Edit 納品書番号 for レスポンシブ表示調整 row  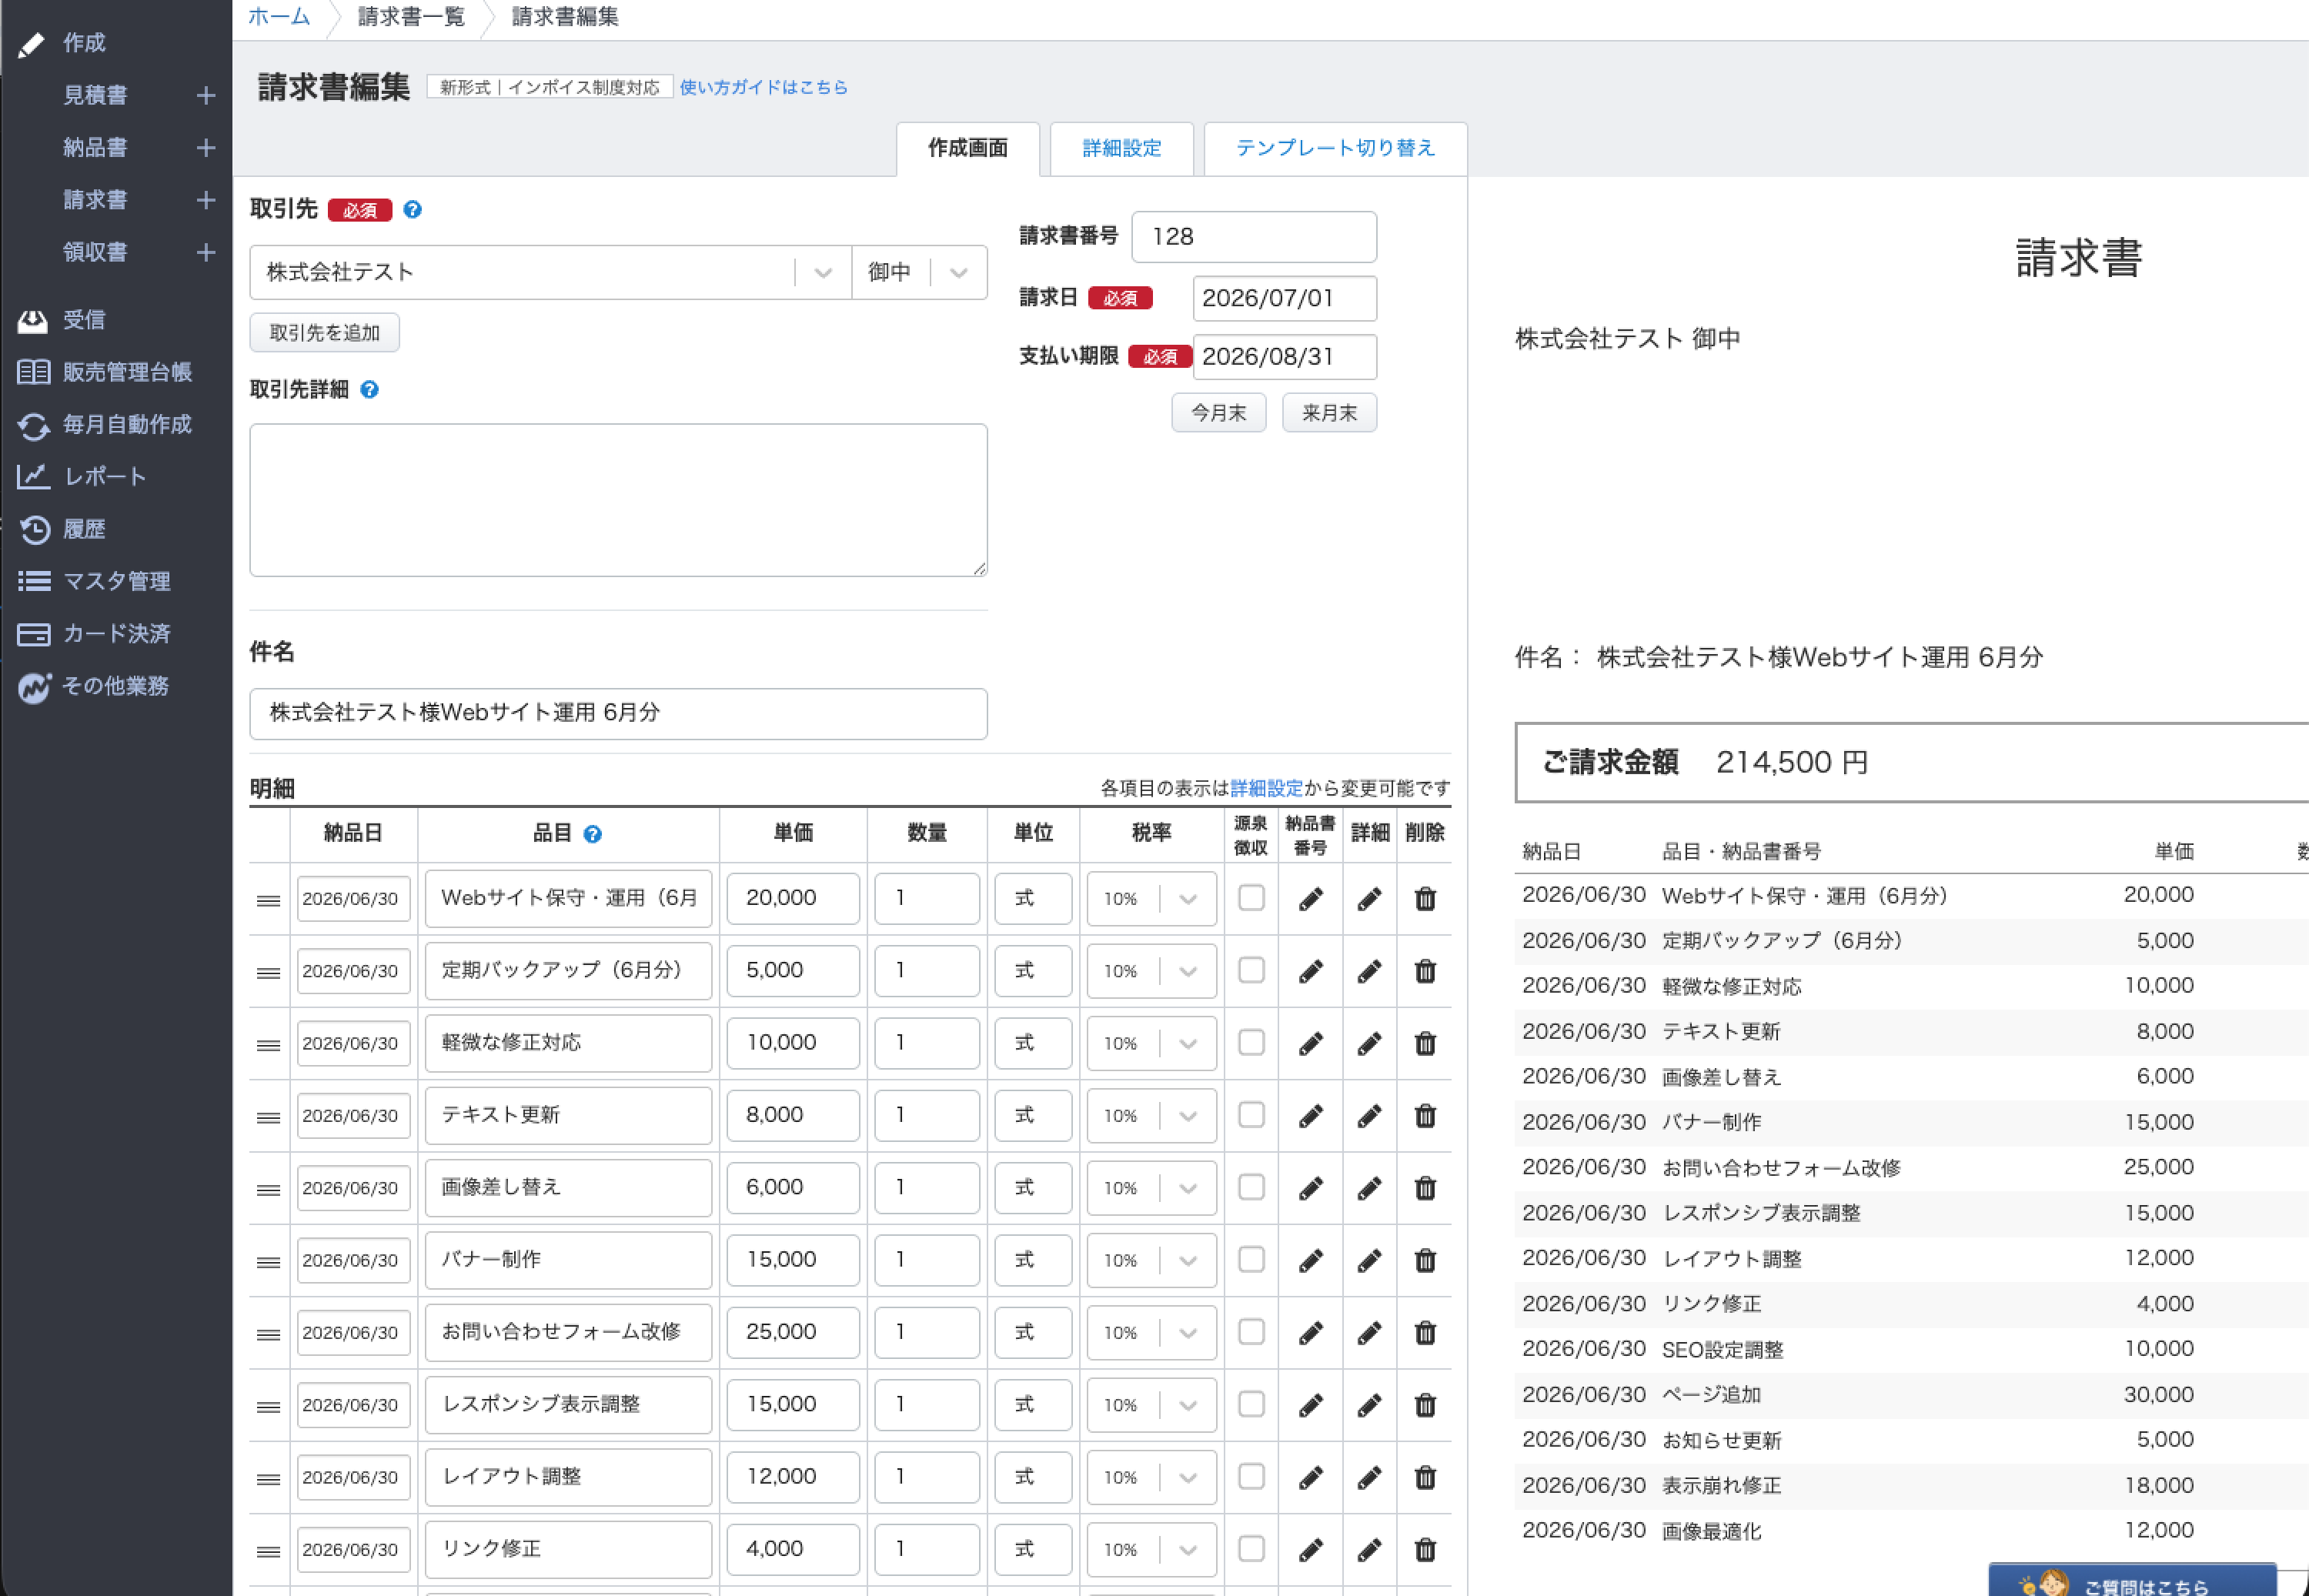(x=1310, y=1405)
